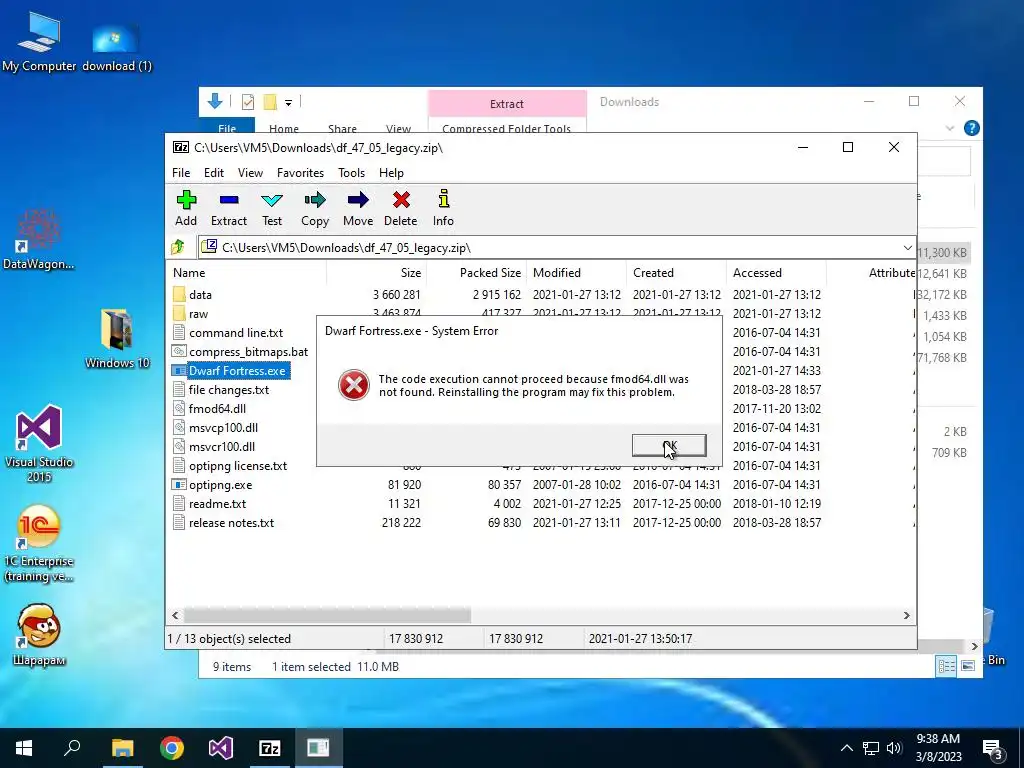This screenshot has width=1024, height=768.
Task: Open the Tools menu
Action: coord(351,173)
